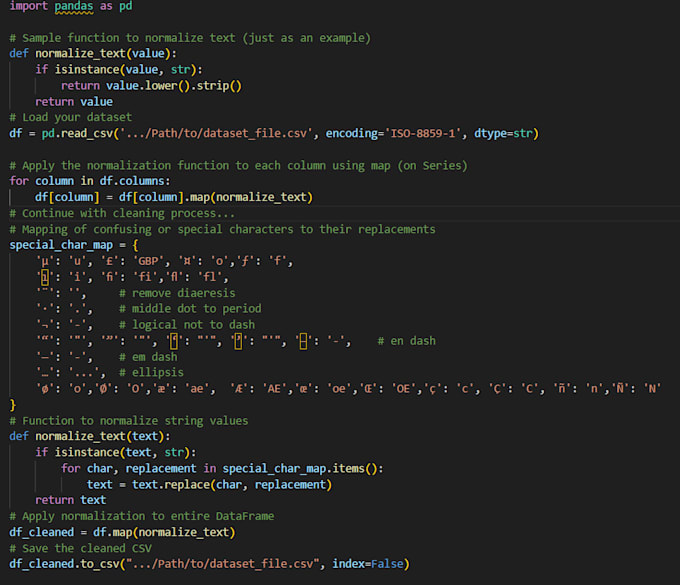Click '.map(normalize_text)' on the df[column] line

(x=248, y=197)
